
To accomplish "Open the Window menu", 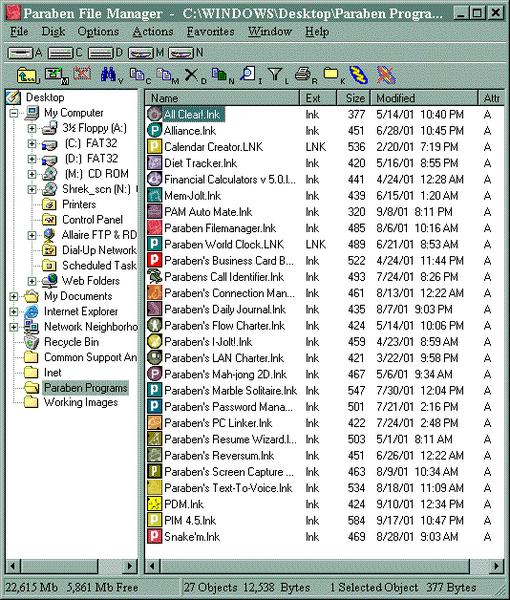I will pyautogui.click(x=270, y=31).
